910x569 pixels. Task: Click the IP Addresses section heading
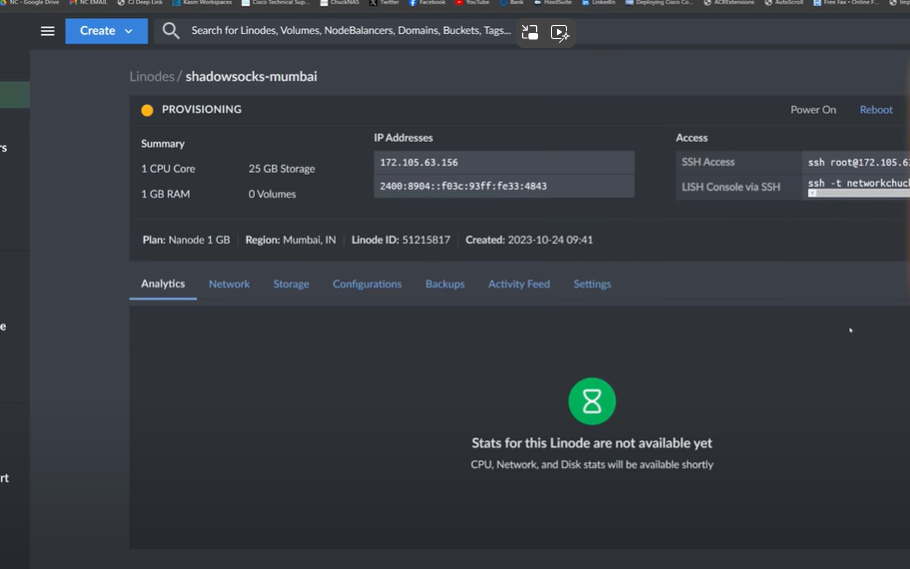coord(403,138)
